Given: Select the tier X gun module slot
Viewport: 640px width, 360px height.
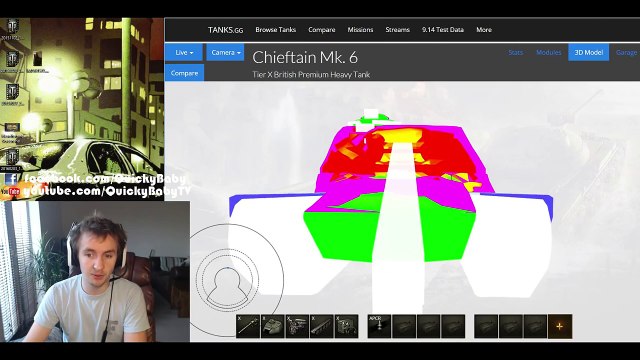Looking at the screenshot, I should 248,326.
